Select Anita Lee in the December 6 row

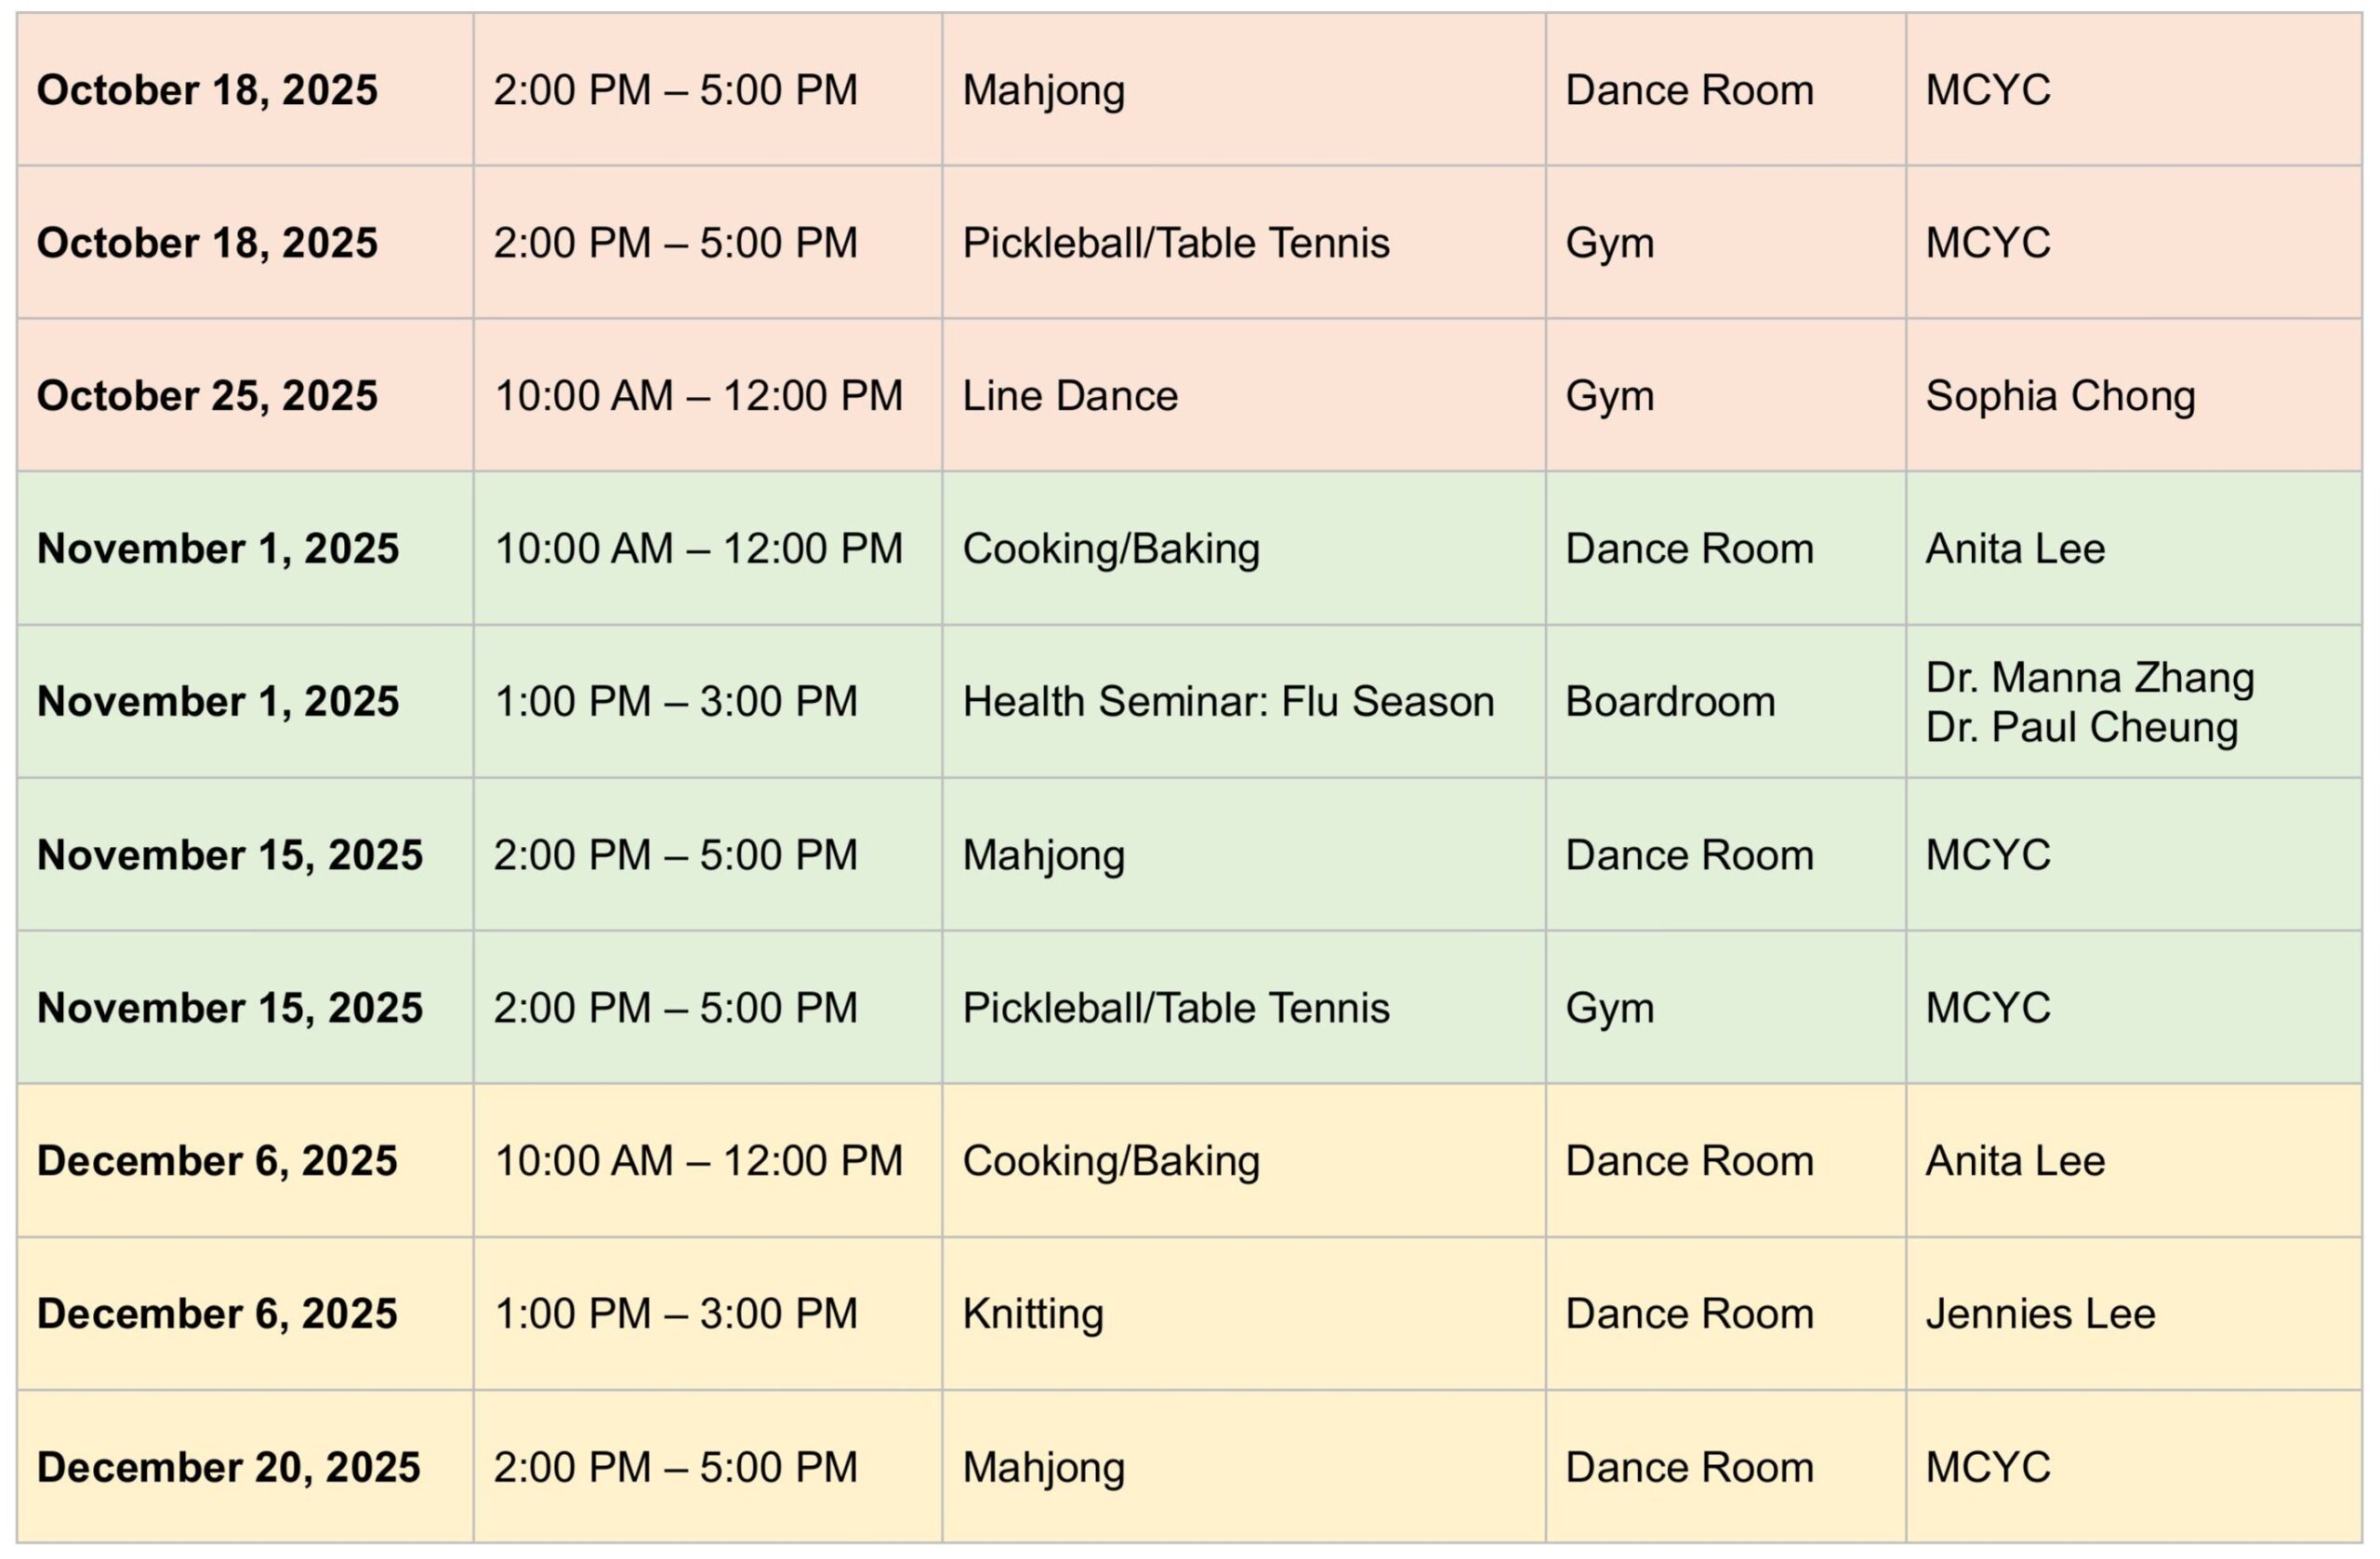(x=2015, y=1161)
